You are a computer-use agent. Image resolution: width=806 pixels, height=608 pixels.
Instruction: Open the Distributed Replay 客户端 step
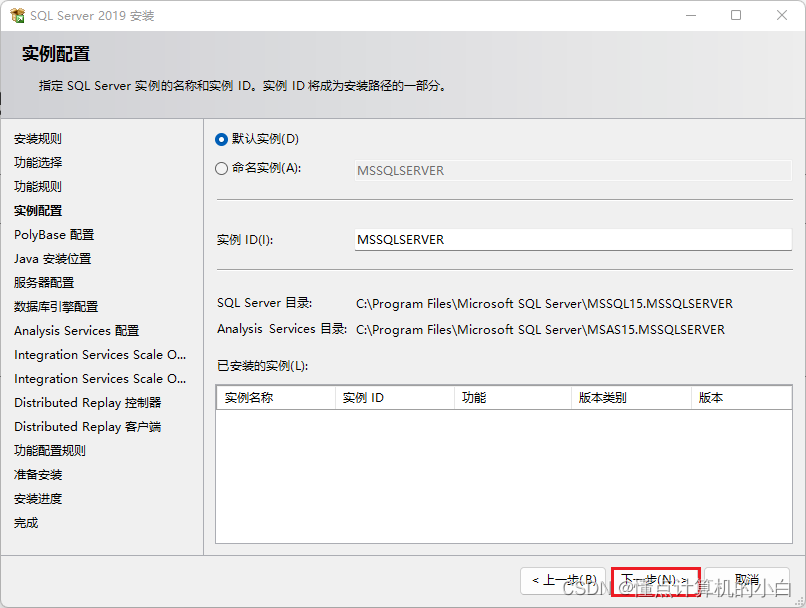(x=88, y=427)
